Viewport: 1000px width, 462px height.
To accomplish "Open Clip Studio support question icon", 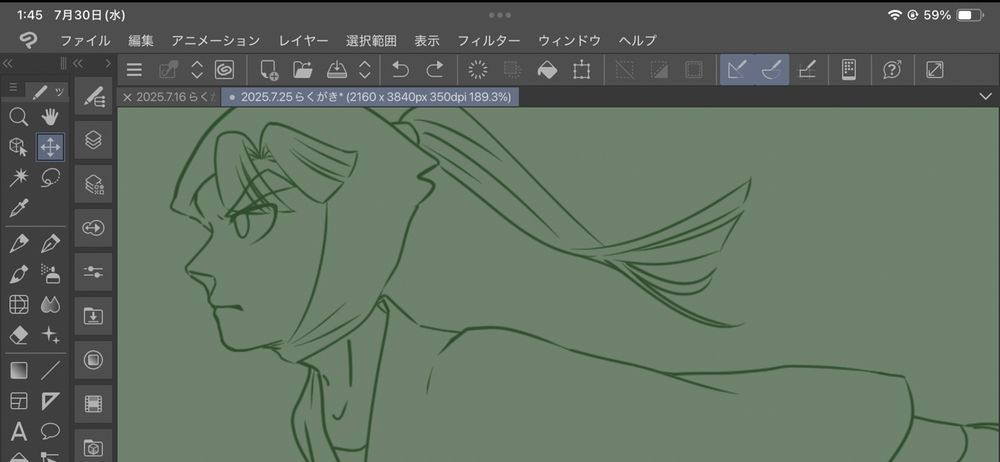I will tap(892, 70).
